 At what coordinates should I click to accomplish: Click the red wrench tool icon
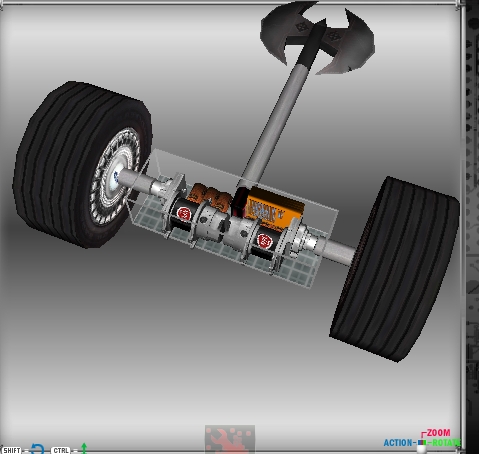230,439
